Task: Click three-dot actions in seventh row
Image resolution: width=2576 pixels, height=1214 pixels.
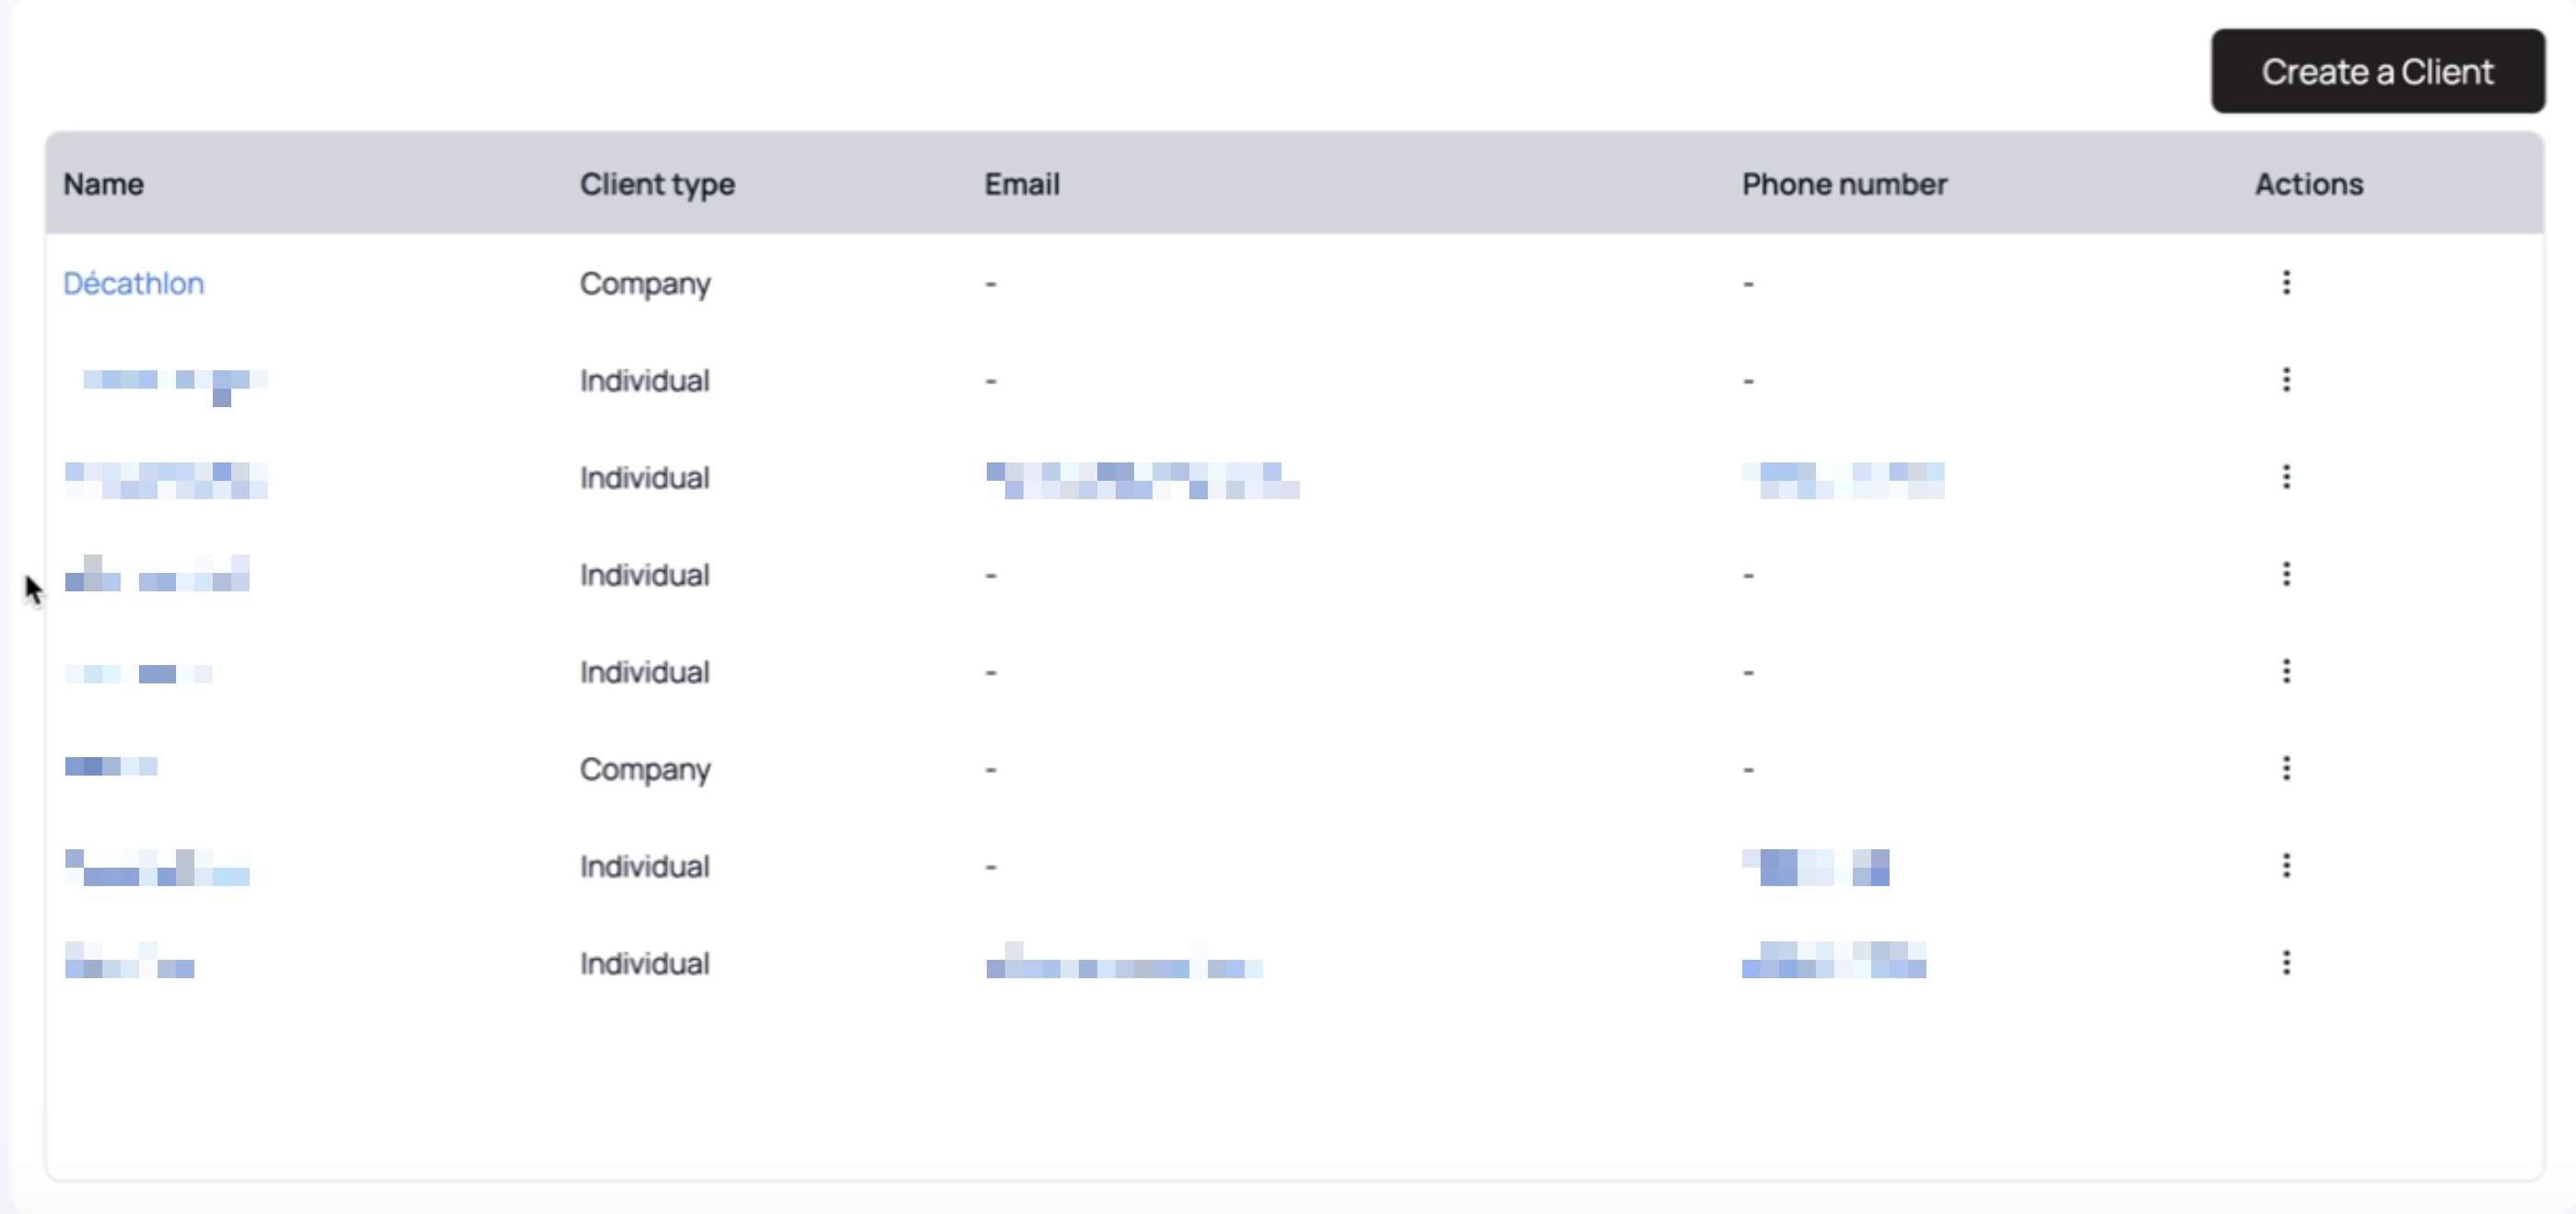Action: 2286,865
